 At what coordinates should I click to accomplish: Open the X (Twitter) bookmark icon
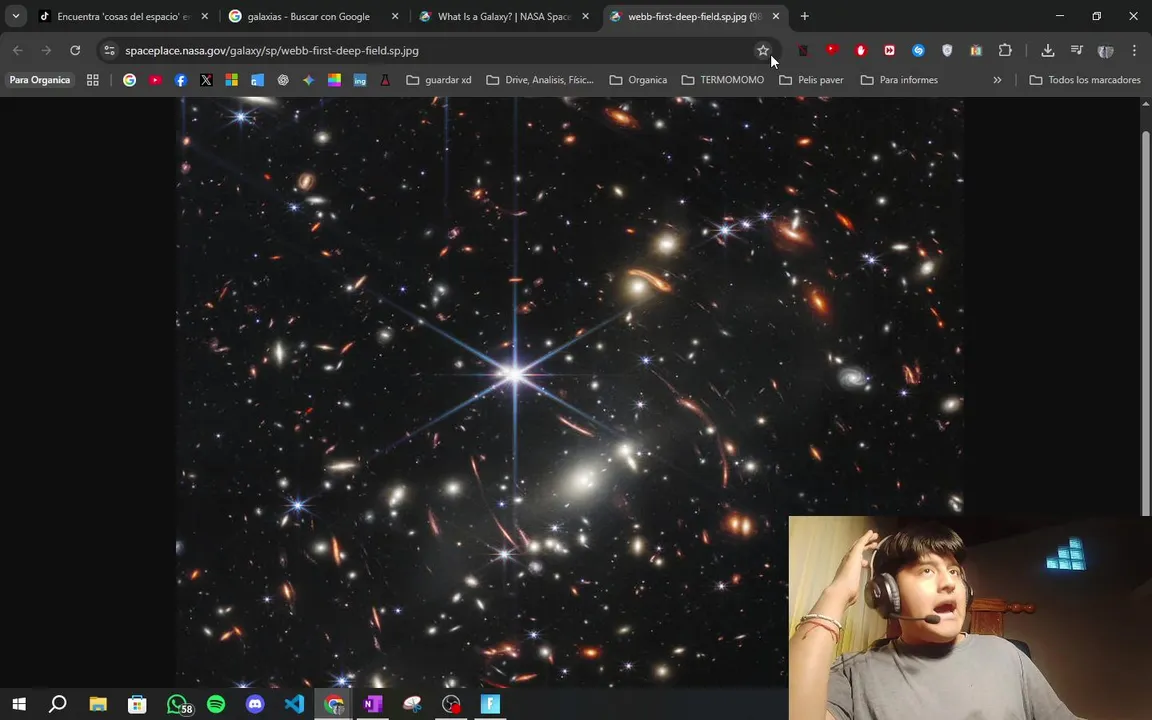click(206, 80)
